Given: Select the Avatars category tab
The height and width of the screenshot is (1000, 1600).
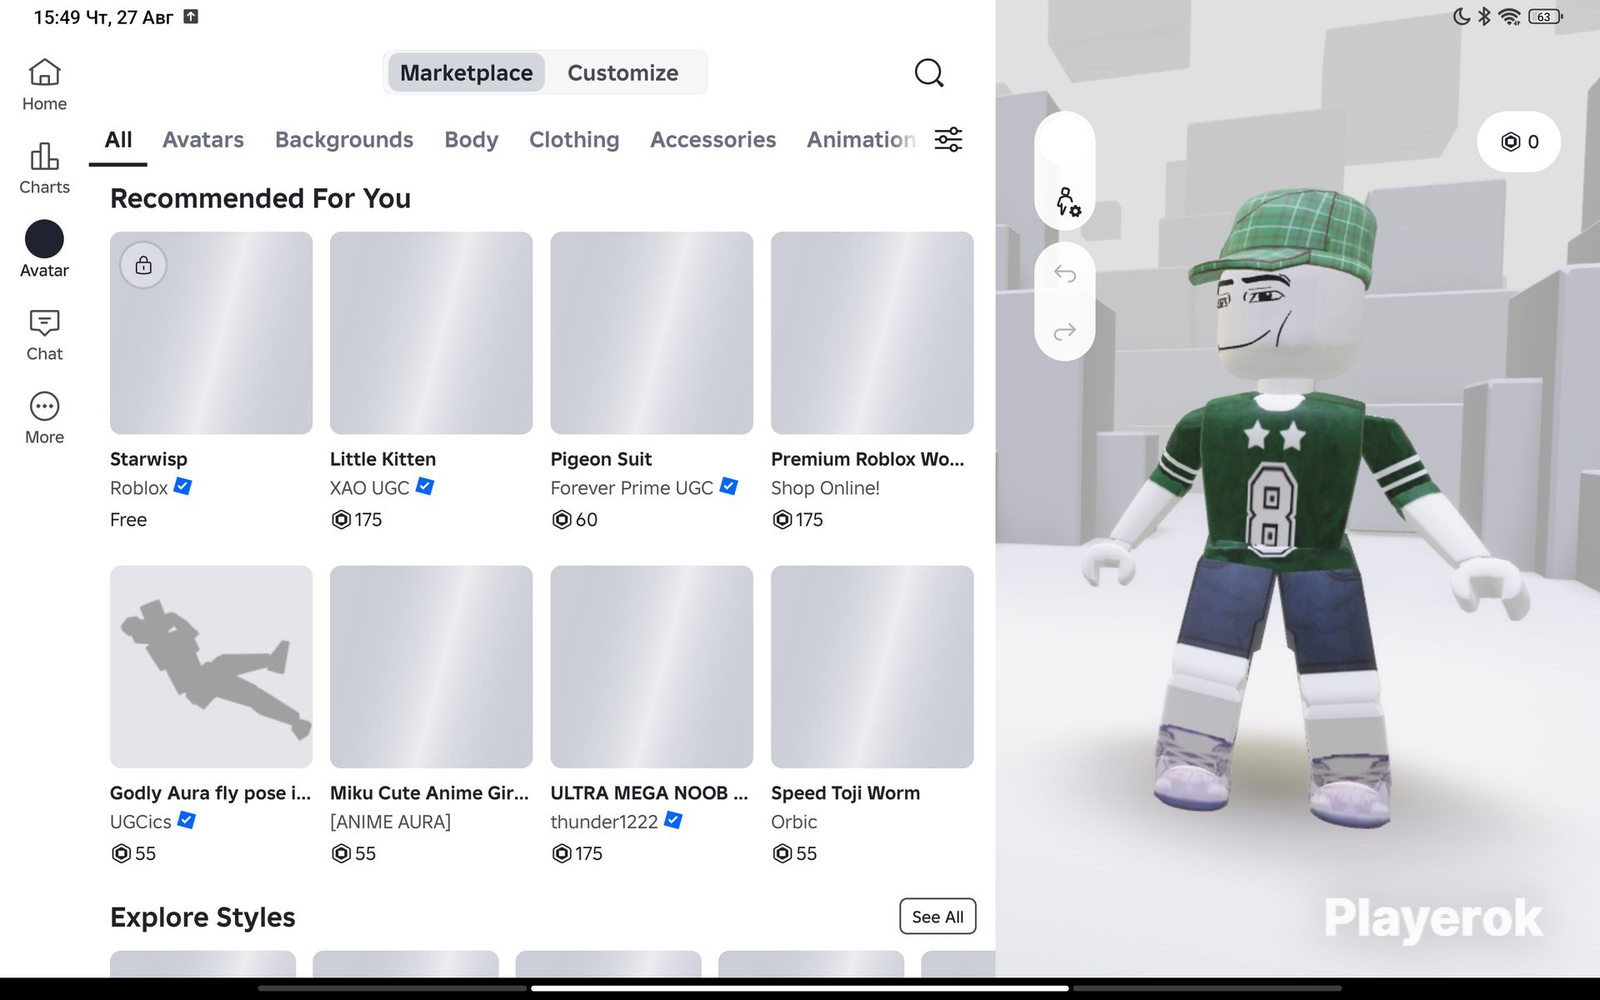Looking at the screenshot, I should click(x=203, y=140).
